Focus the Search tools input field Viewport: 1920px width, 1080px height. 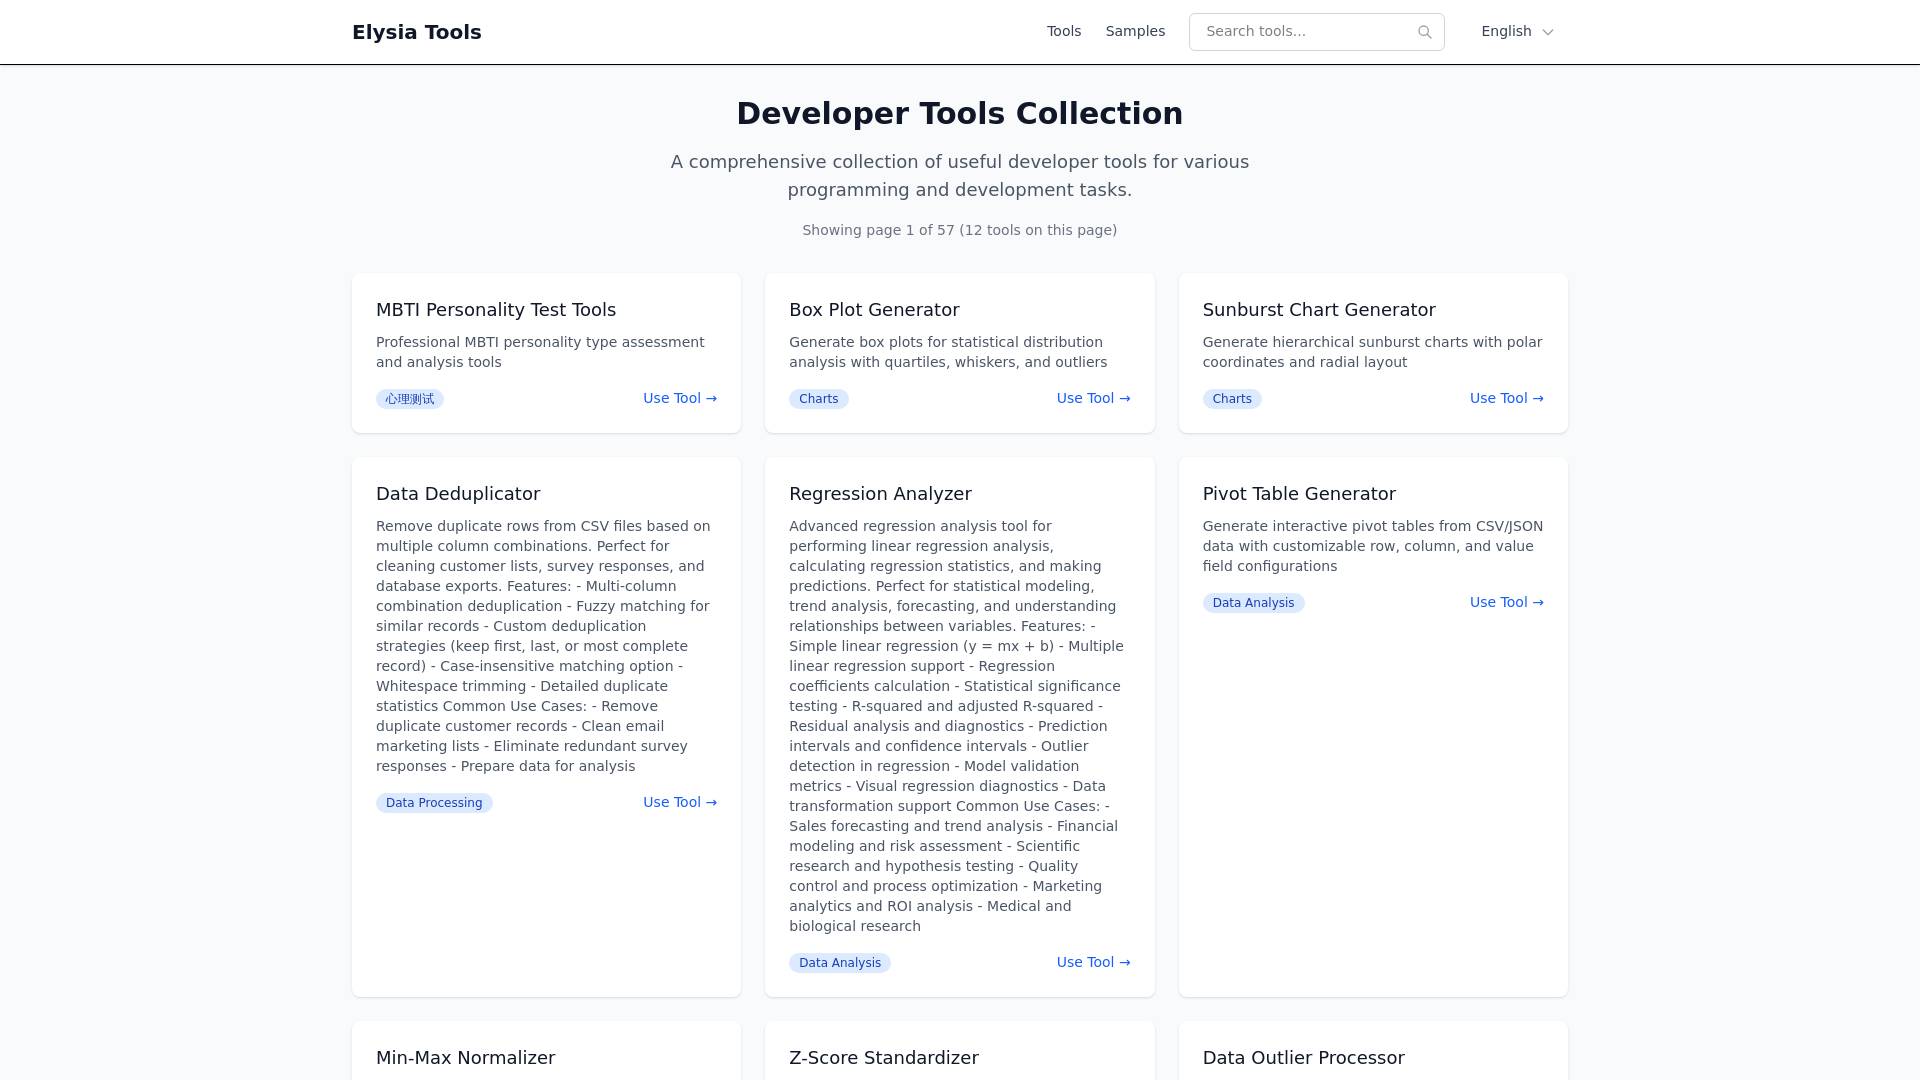[x=1316, y=32]
